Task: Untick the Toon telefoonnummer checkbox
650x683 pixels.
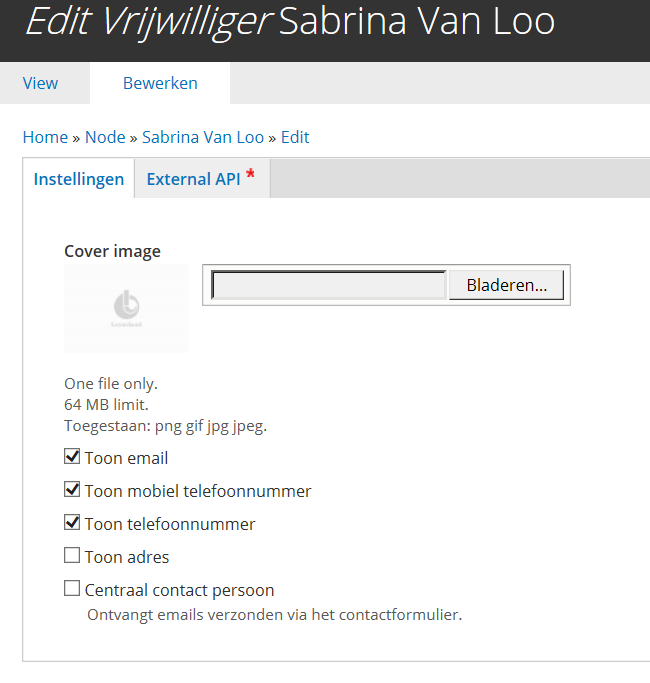Action: tap(72, 522)
